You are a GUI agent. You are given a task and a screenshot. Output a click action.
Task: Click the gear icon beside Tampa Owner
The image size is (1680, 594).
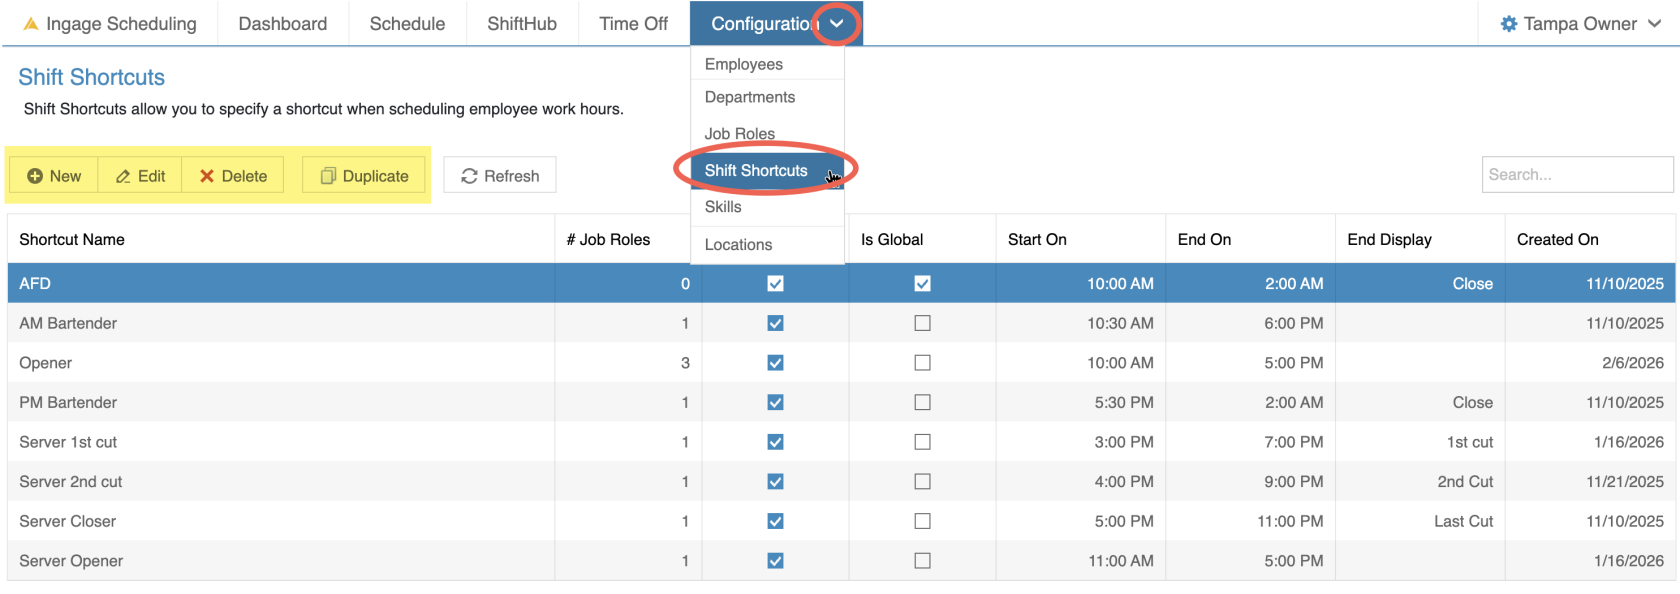coord(1509,24)
